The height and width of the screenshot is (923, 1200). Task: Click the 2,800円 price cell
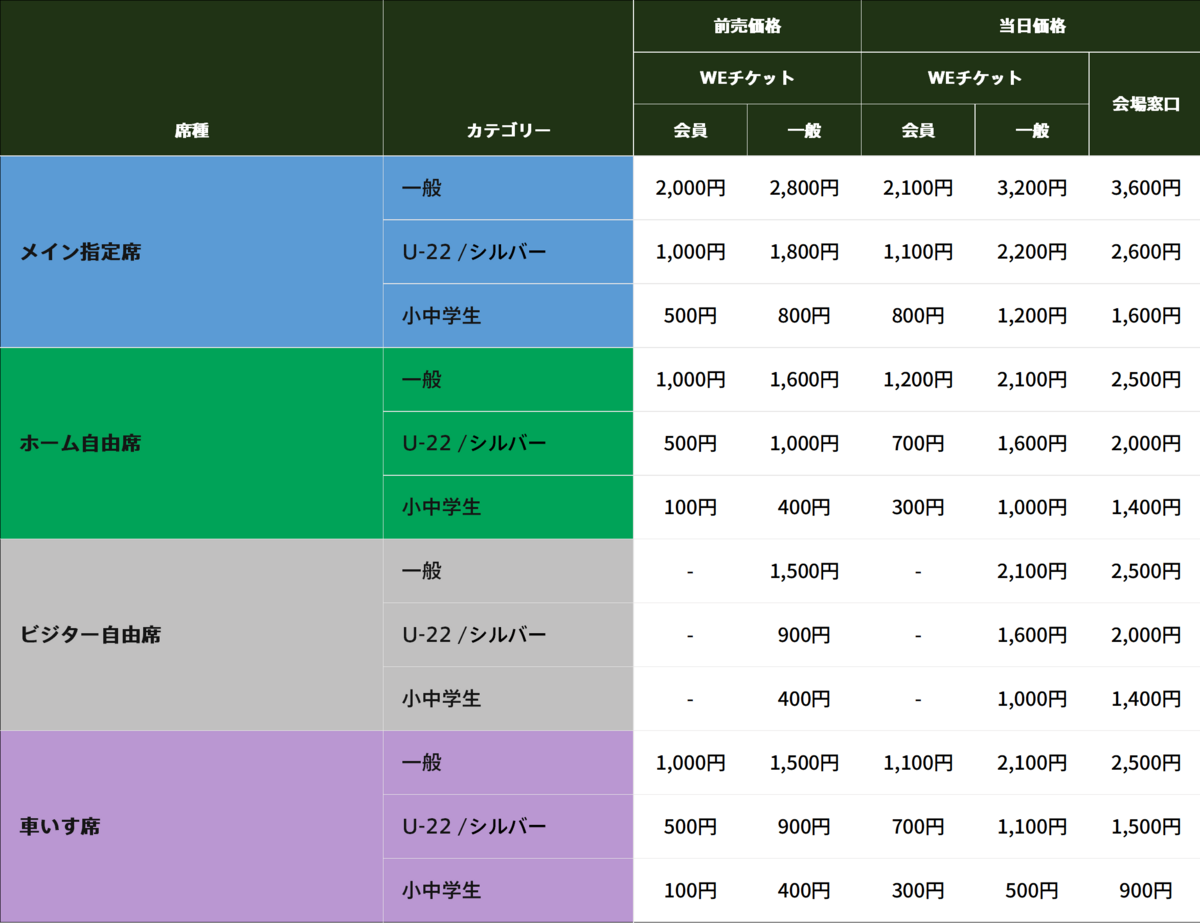click(x=804, y=188)
